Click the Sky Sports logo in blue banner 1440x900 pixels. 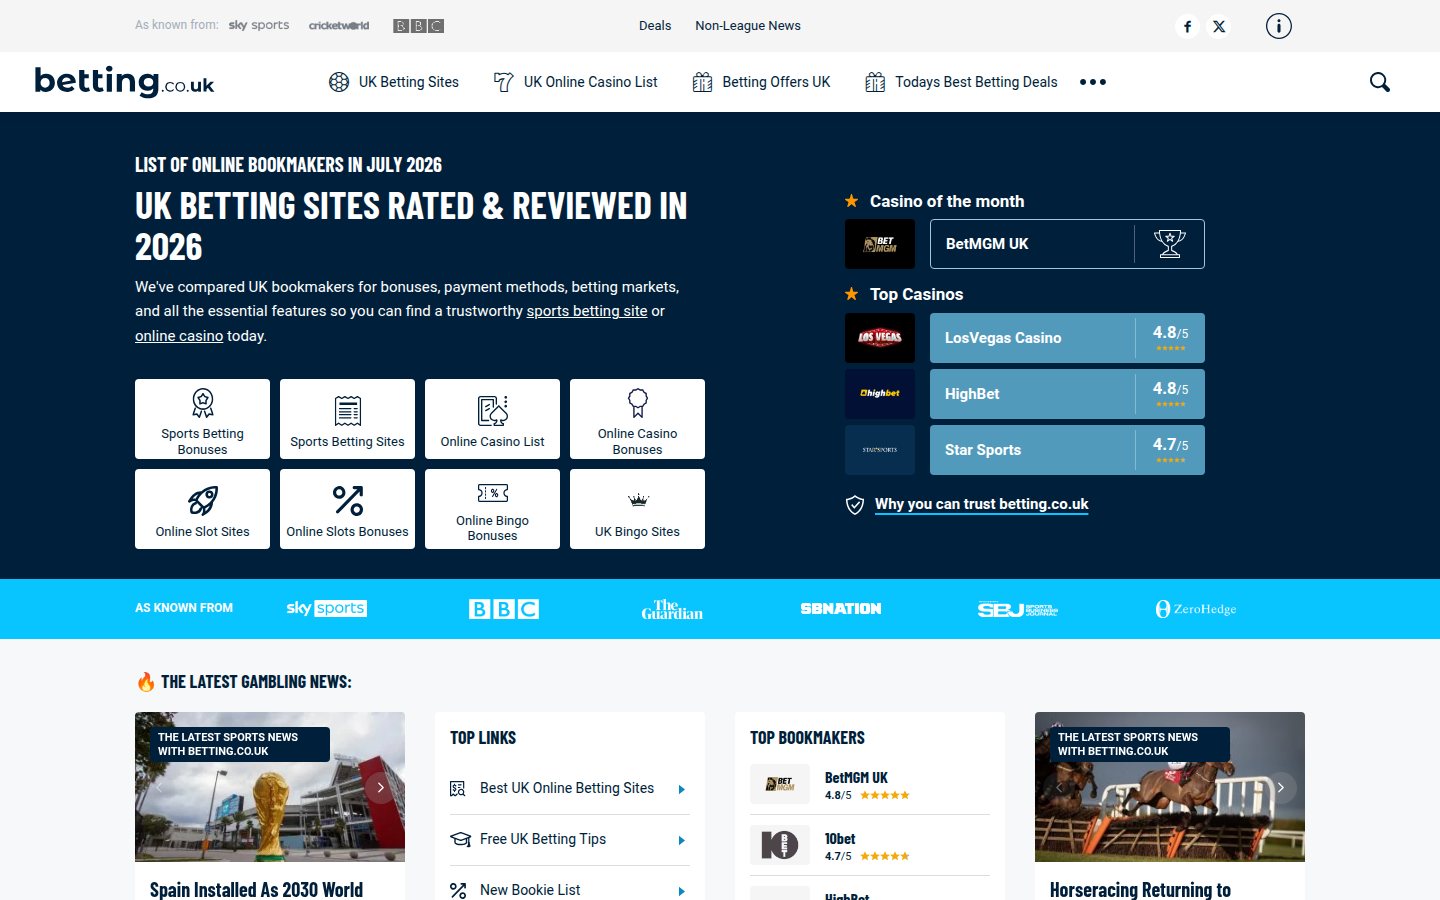(327, 608)
